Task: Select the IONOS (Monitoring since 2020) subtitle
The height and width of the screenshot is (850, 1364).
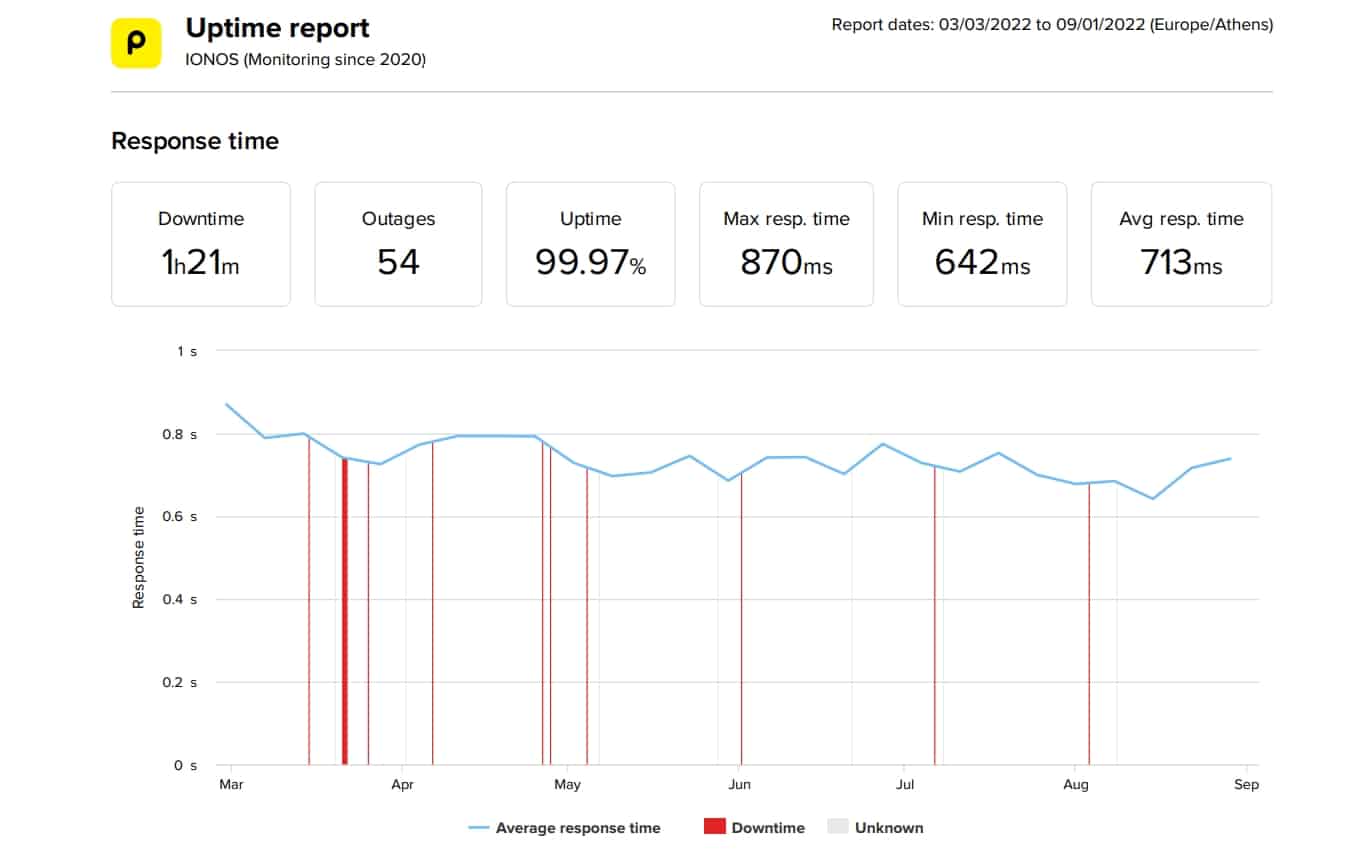Action: pyautogui.click(x=306, y=60)
